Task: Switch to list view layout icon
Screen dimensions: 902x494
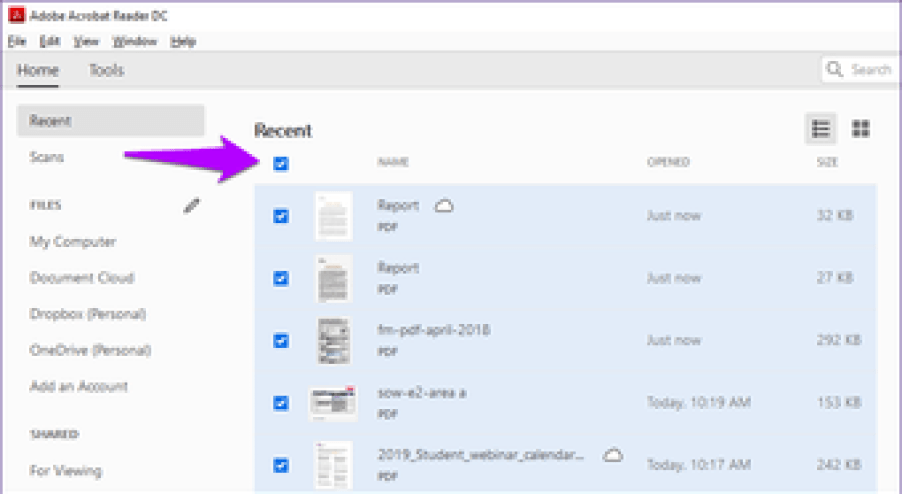Action: (821, 129)
